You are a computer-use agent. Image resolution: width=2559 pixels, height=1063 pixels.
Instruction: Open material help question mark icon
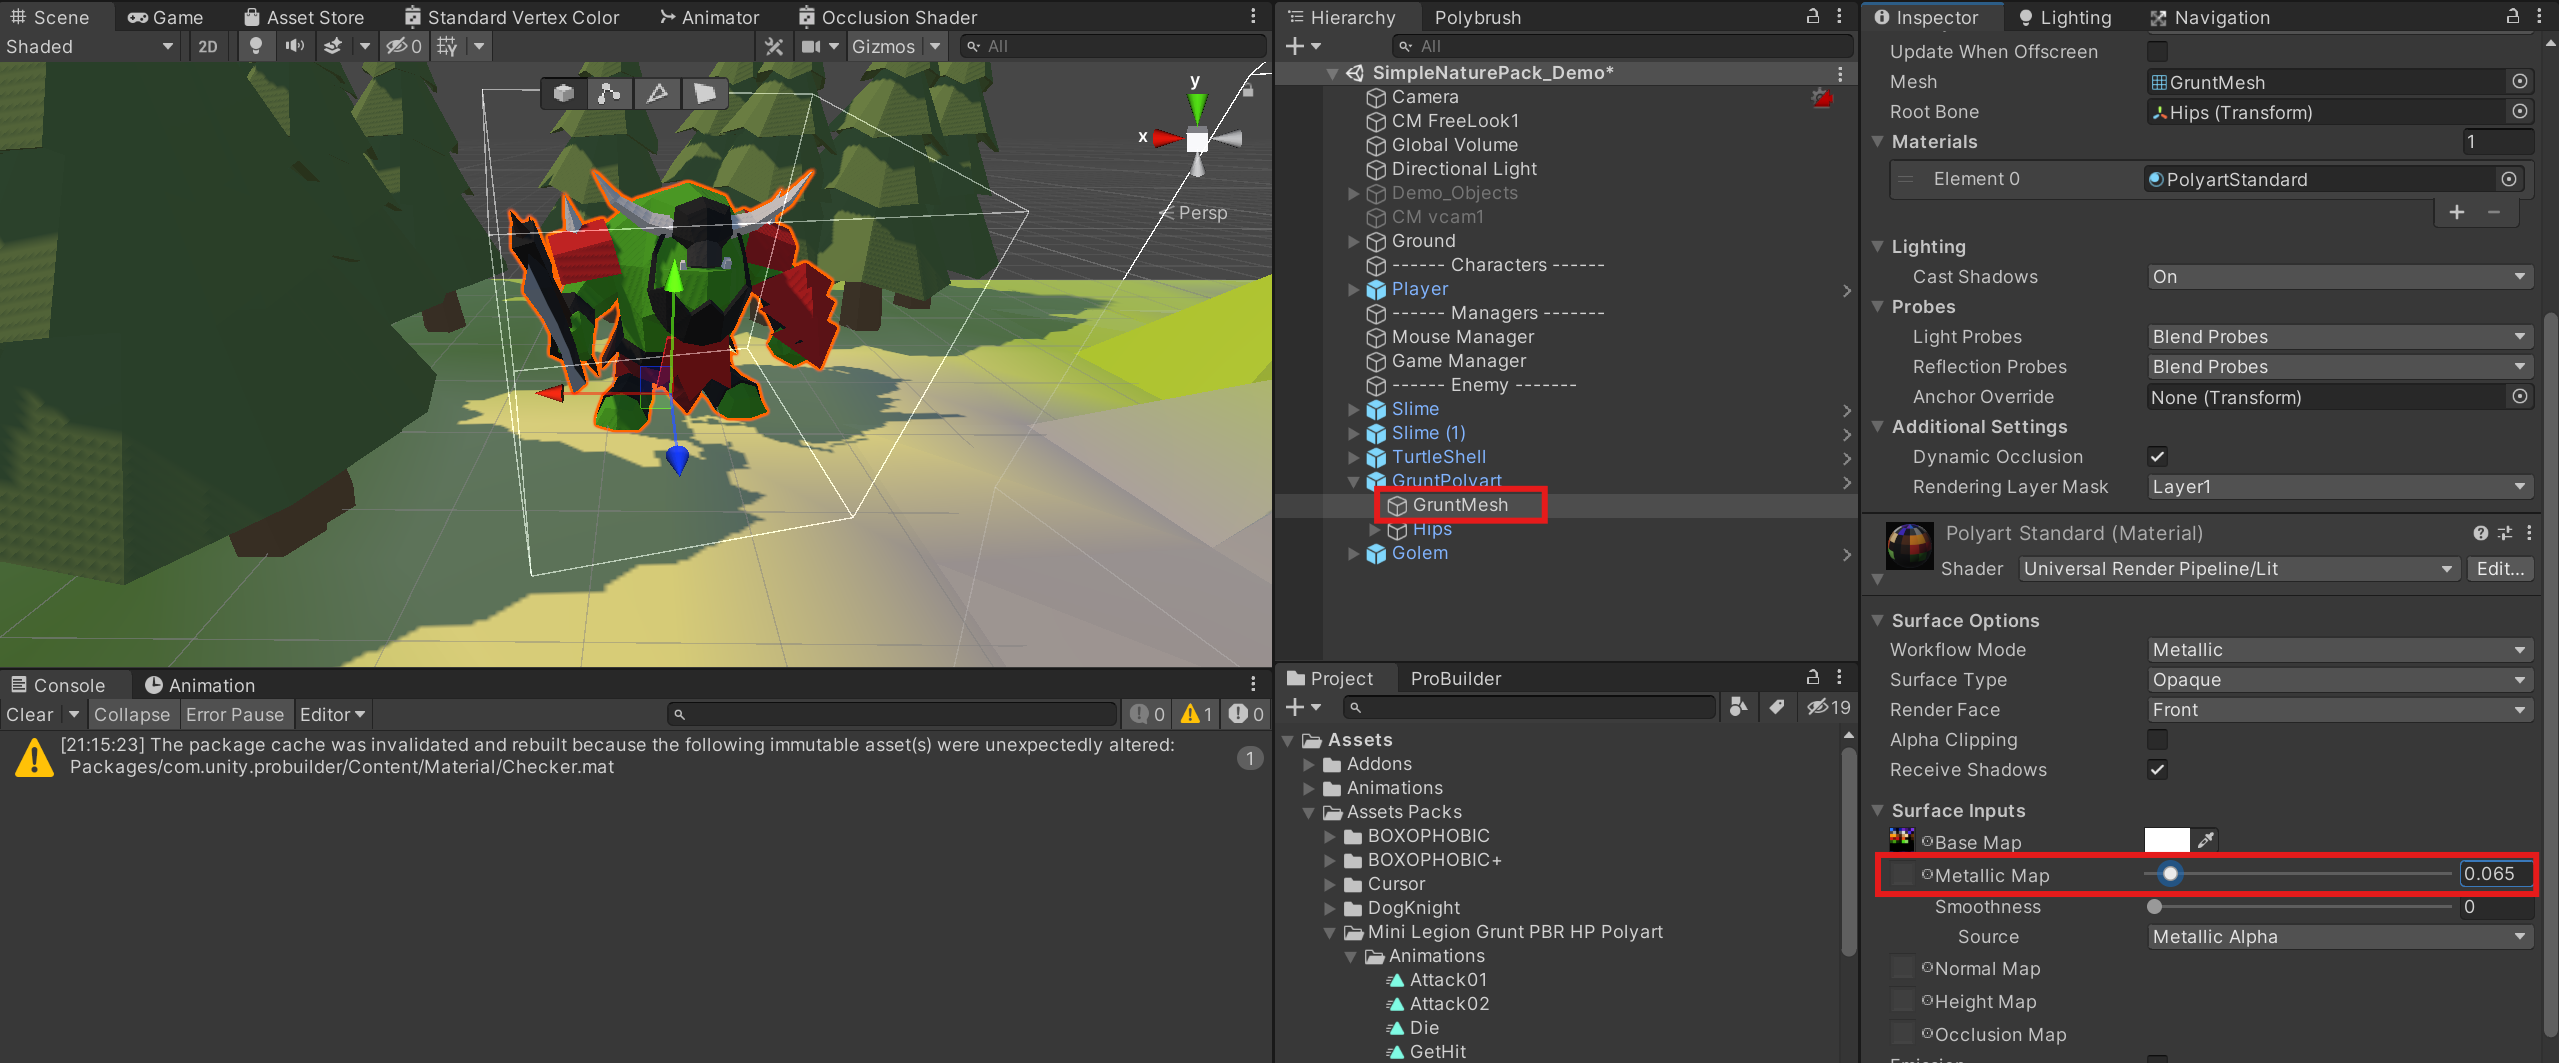(2480, 533)
